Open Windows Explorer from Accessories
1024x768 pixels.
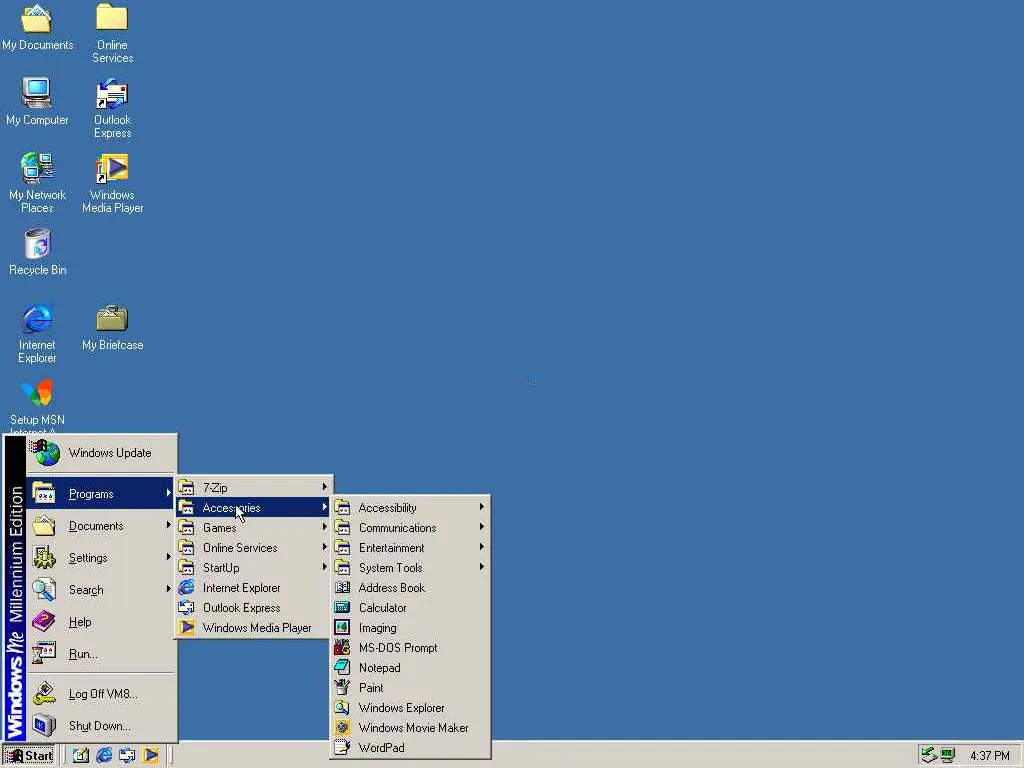tap(410, 707)
